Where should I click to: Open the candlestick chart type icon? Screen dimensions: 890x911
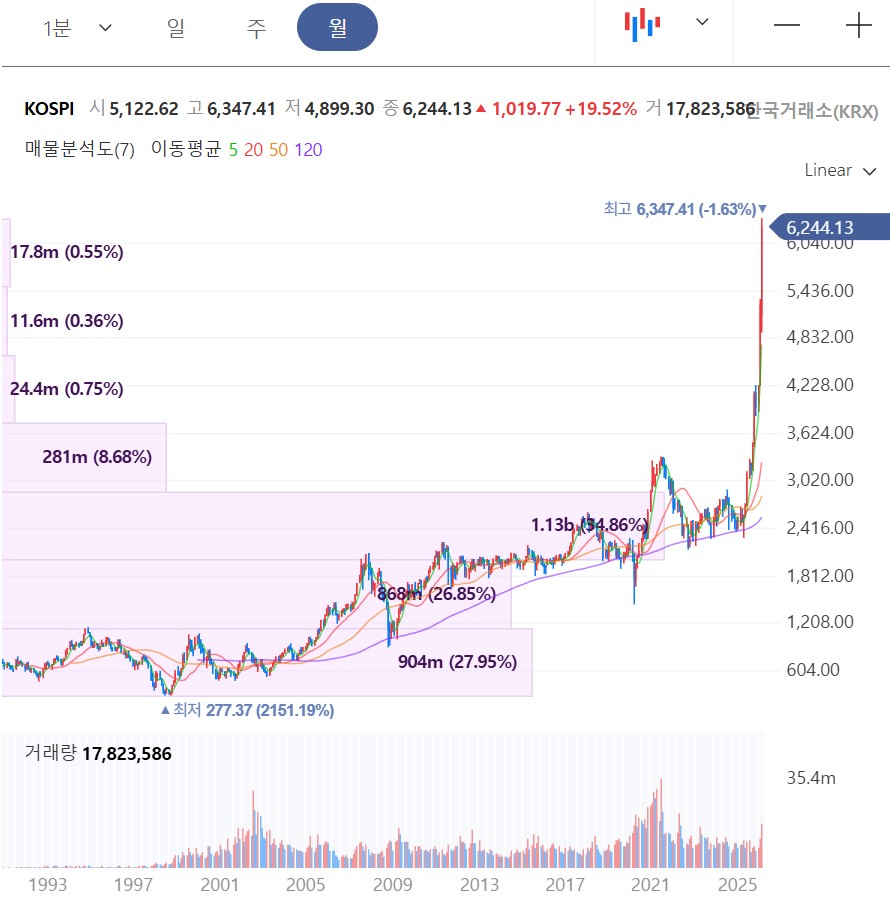coord(643,24)
